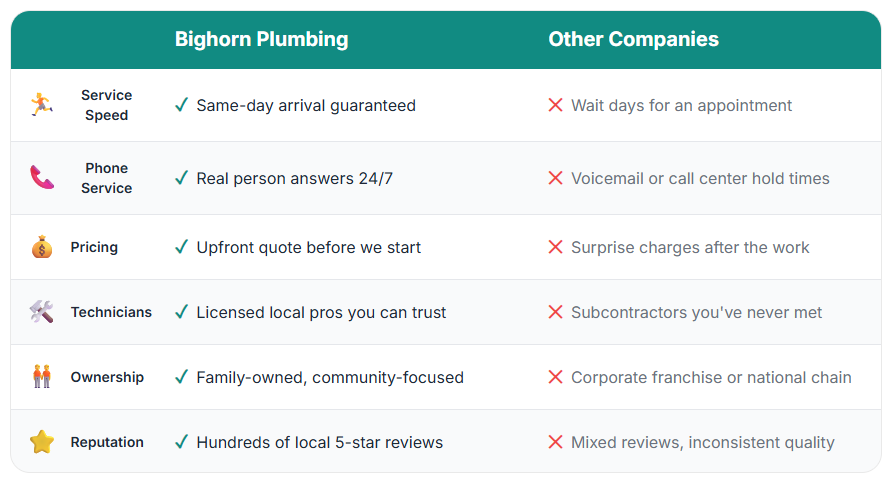The height and width of the screenshot is (483, 891).
Task: Click the hammer and wrench Technicians icon
Action: click(x=41, y=312)
